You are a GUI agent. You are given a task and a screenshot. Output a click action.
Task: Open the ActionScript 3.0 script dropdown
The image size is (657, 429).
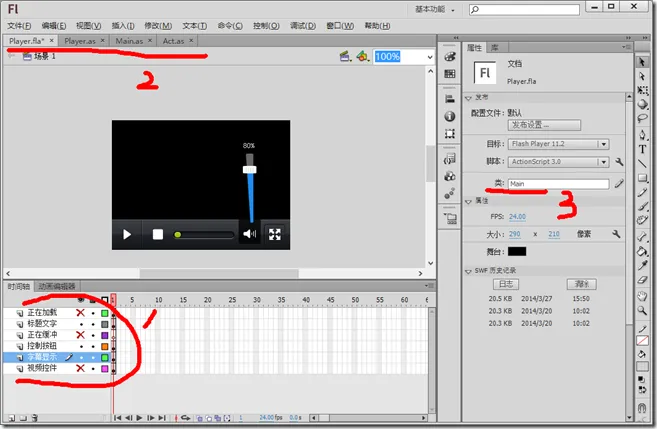(x=559, y=161)
